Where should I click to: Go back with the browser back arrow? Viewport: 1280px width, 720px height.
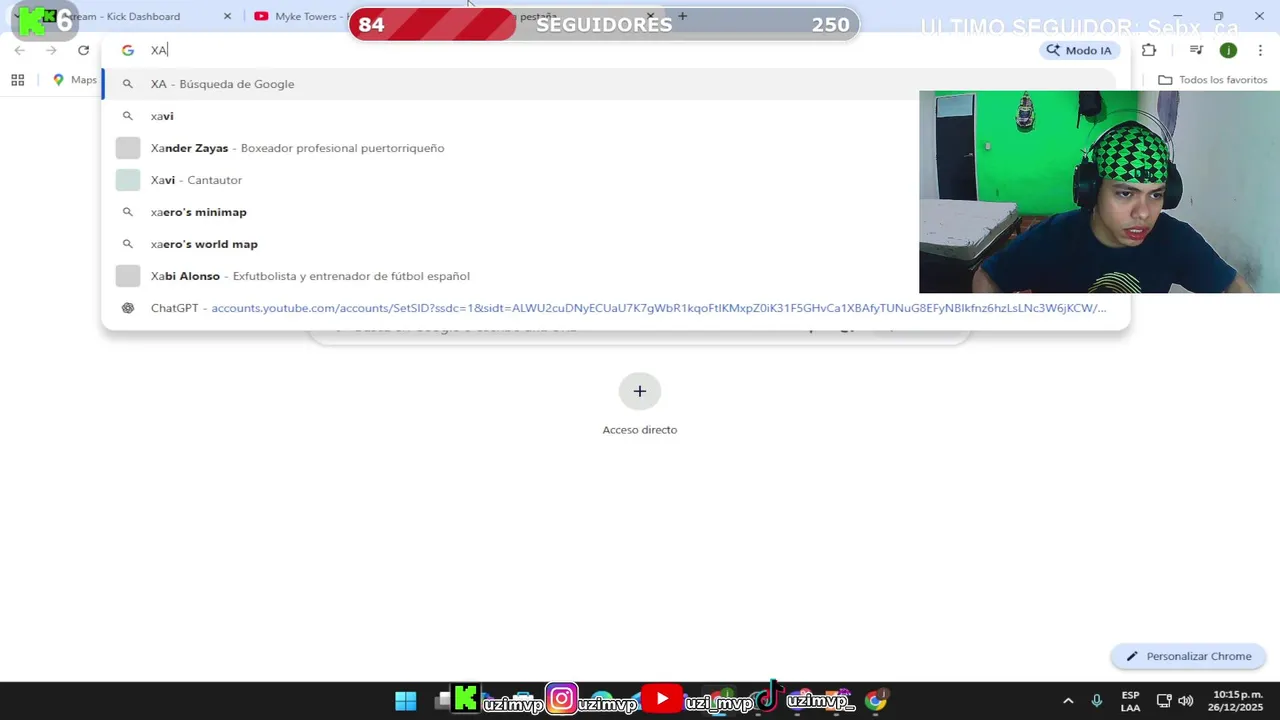(19, 50)
